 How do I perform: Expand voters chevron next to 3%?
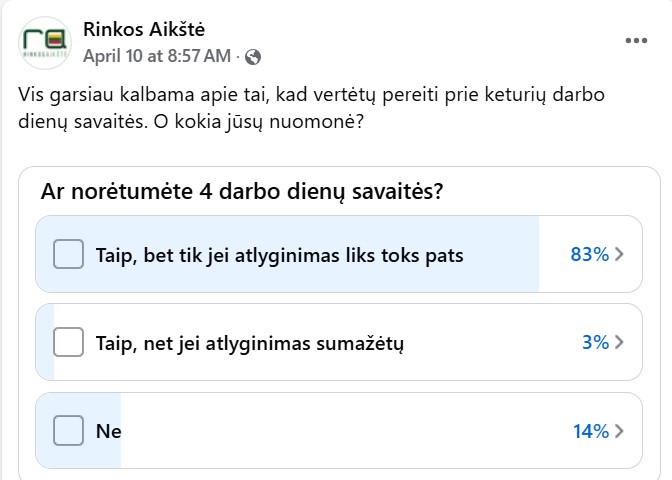click(619, 342)
